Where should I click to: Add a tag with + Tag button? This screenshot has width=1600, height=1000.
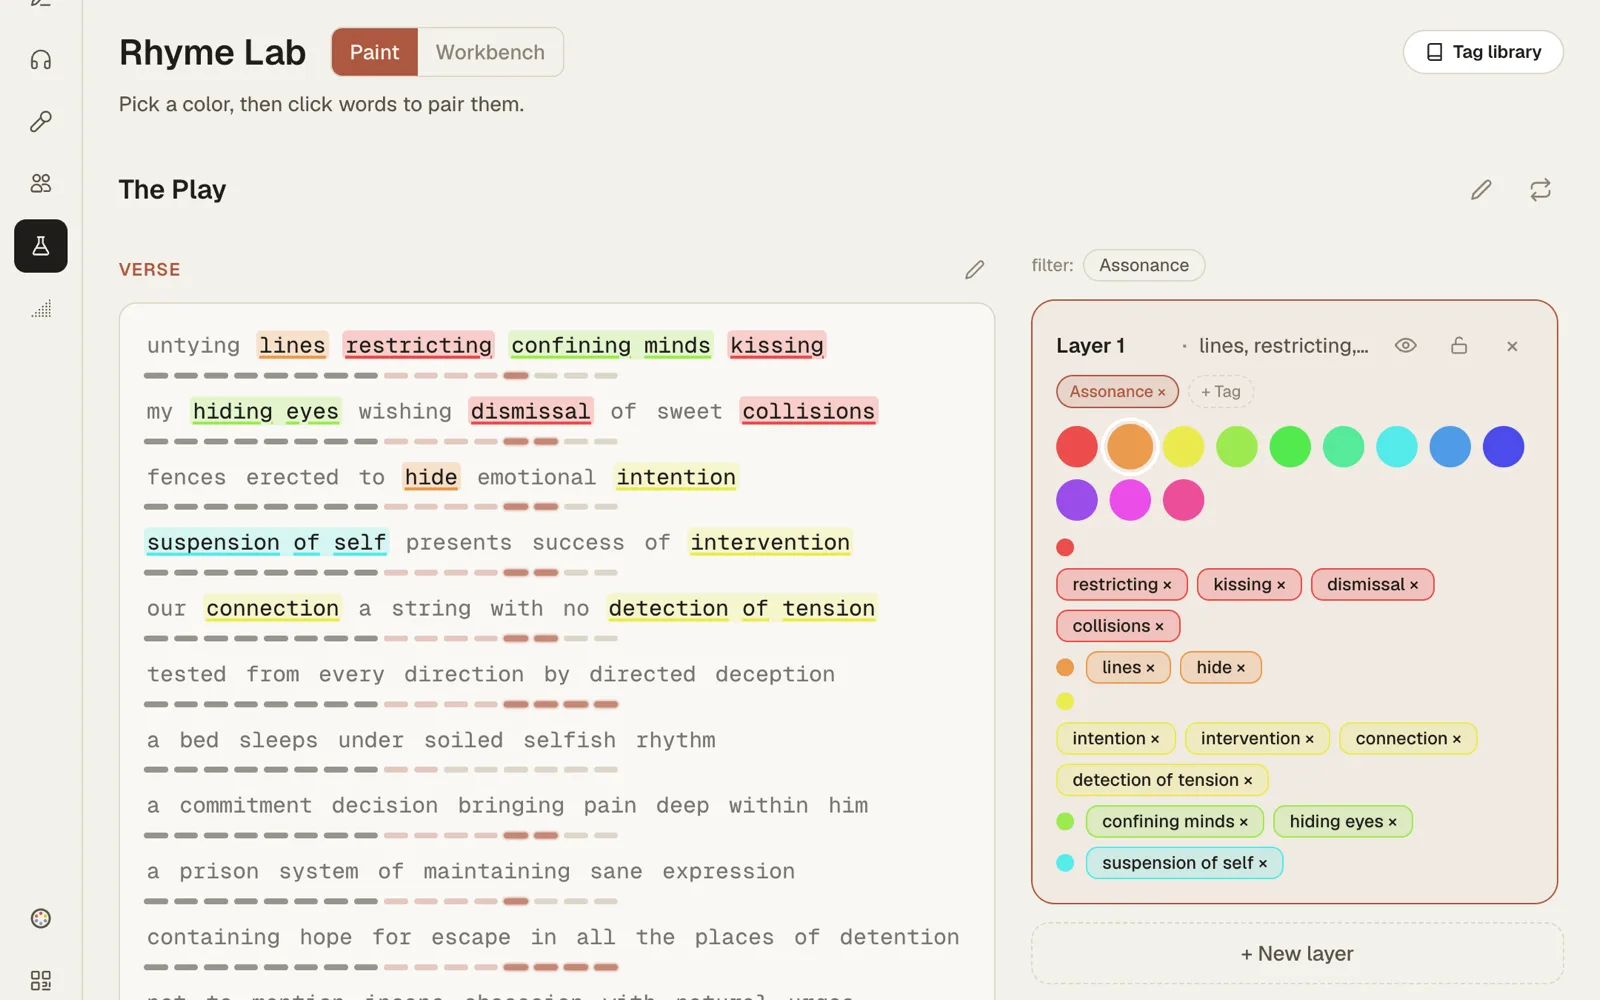(1221, 392)
